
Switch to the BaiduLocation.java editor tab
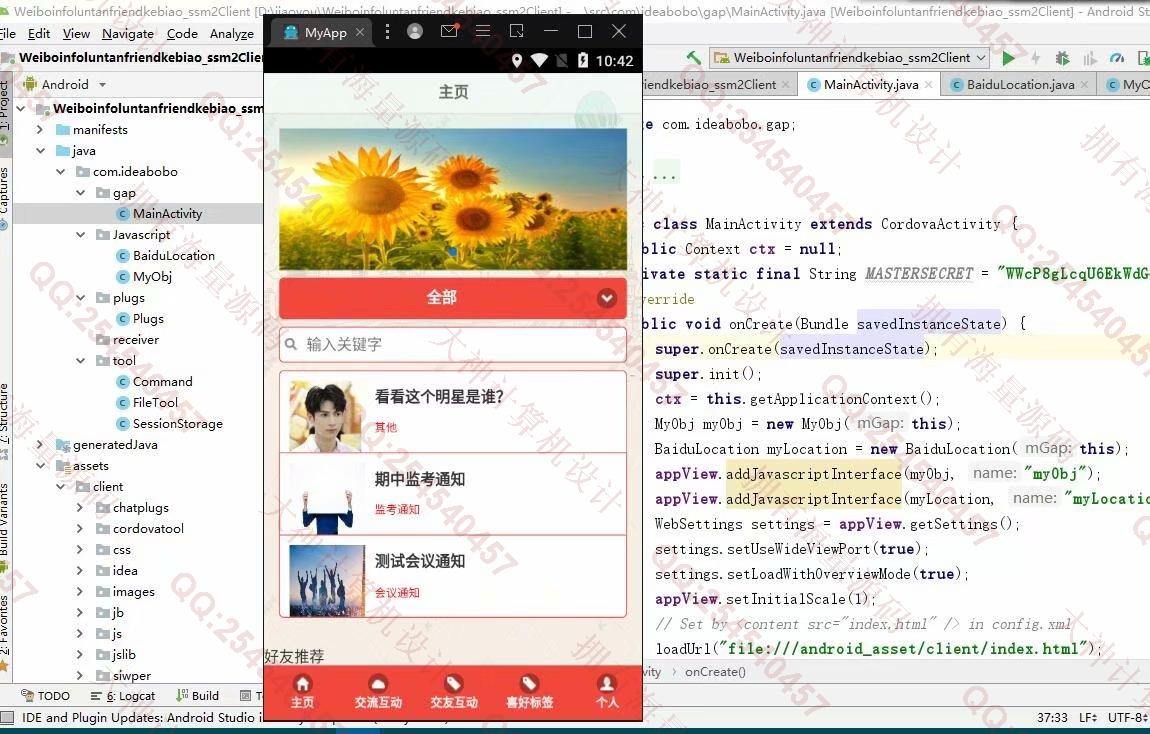pyautogui.click(x=1019, y=84)
